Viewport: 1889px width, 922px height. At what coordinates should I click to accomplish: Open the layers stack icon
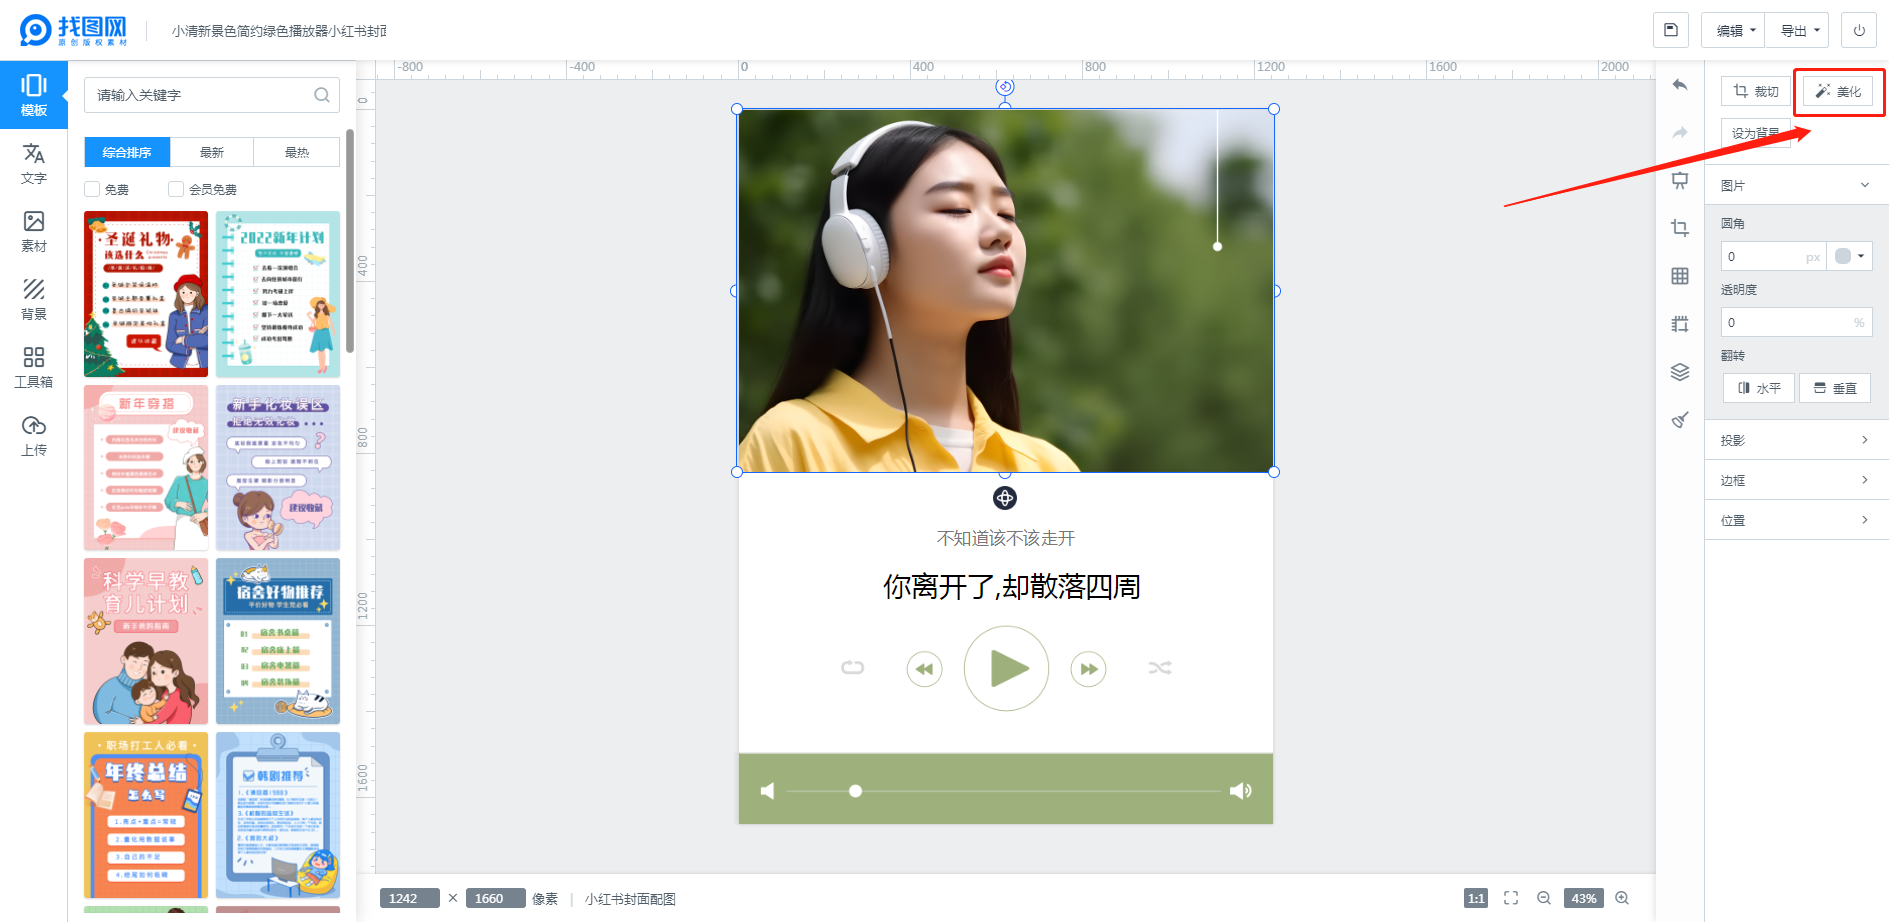[x=1680, y=372]
